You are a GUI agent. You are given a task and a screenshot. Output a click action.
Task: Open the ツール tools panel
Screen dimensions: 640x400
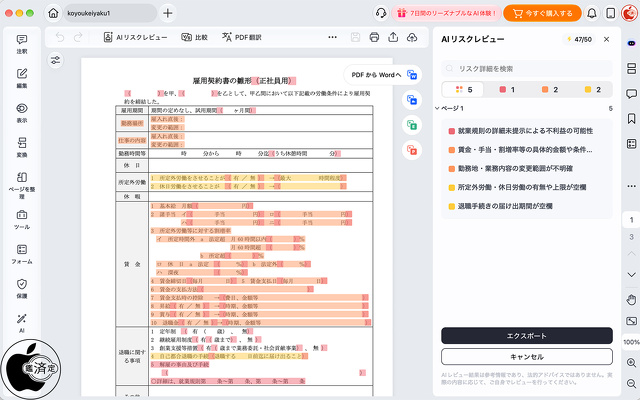pos(22,220)
